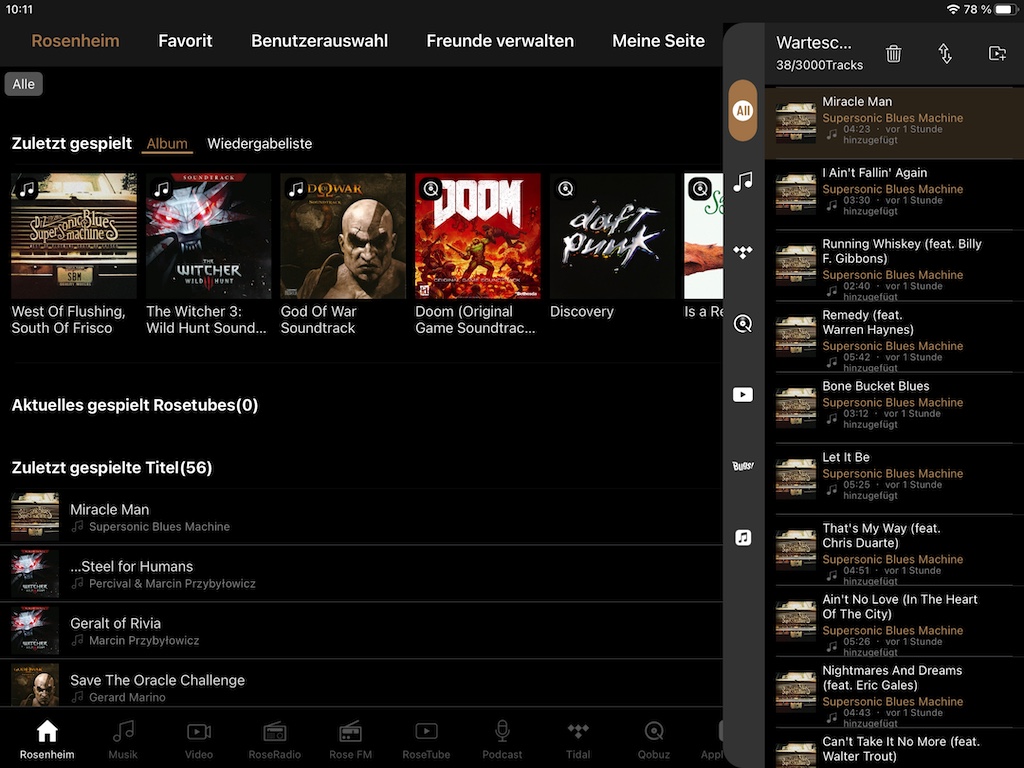Screen dimensions: 1024x768
Task: Open RoseRadio in the bottom bar
Action: [x=274, y=740]
